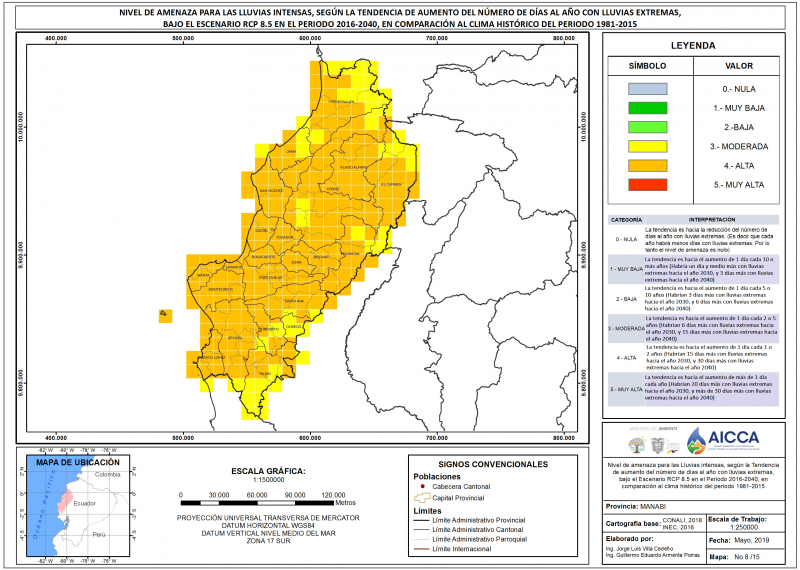
Task: Click the CATEGORÍA header in interpretation table
Action: pyautogui.click(x=626, y=220)
